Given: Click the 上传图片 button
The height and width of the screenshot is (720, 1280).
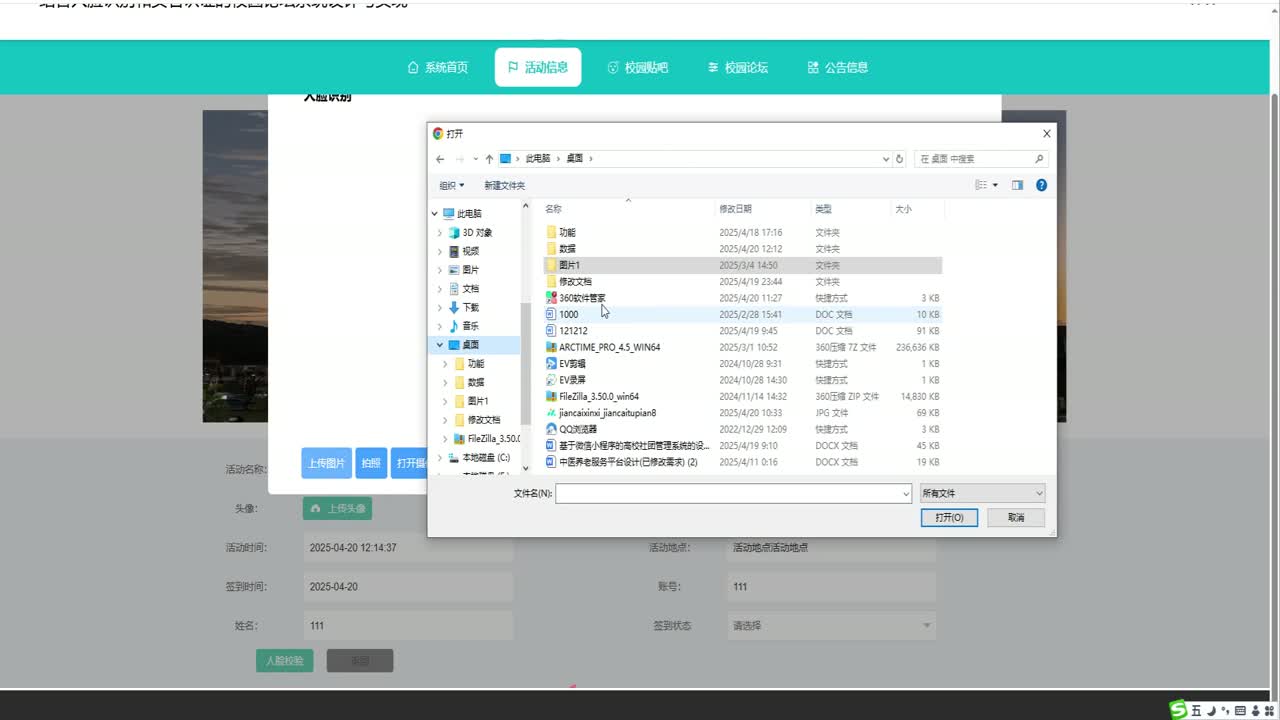Looking at the screenshot, I should 326,463.
